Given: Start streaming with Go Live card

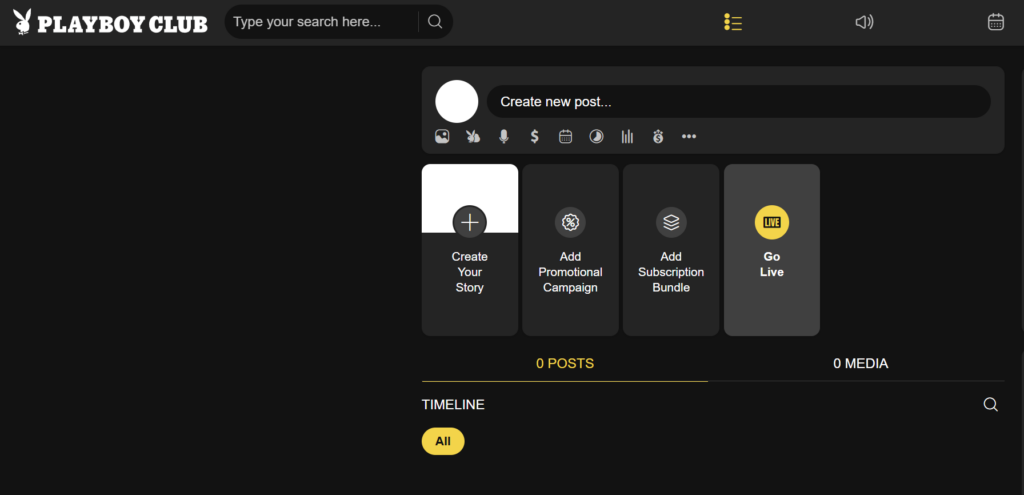Looking at the screenshot, I should [x=772, y=250].
